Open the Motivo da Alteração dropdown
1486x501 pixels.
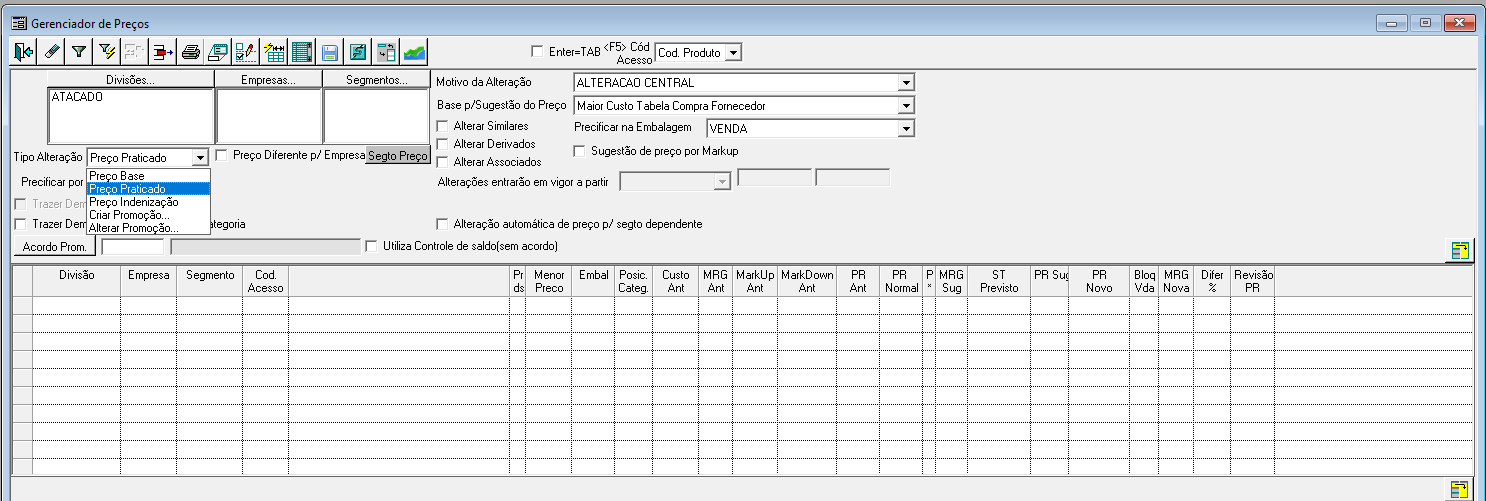point(906,83)
